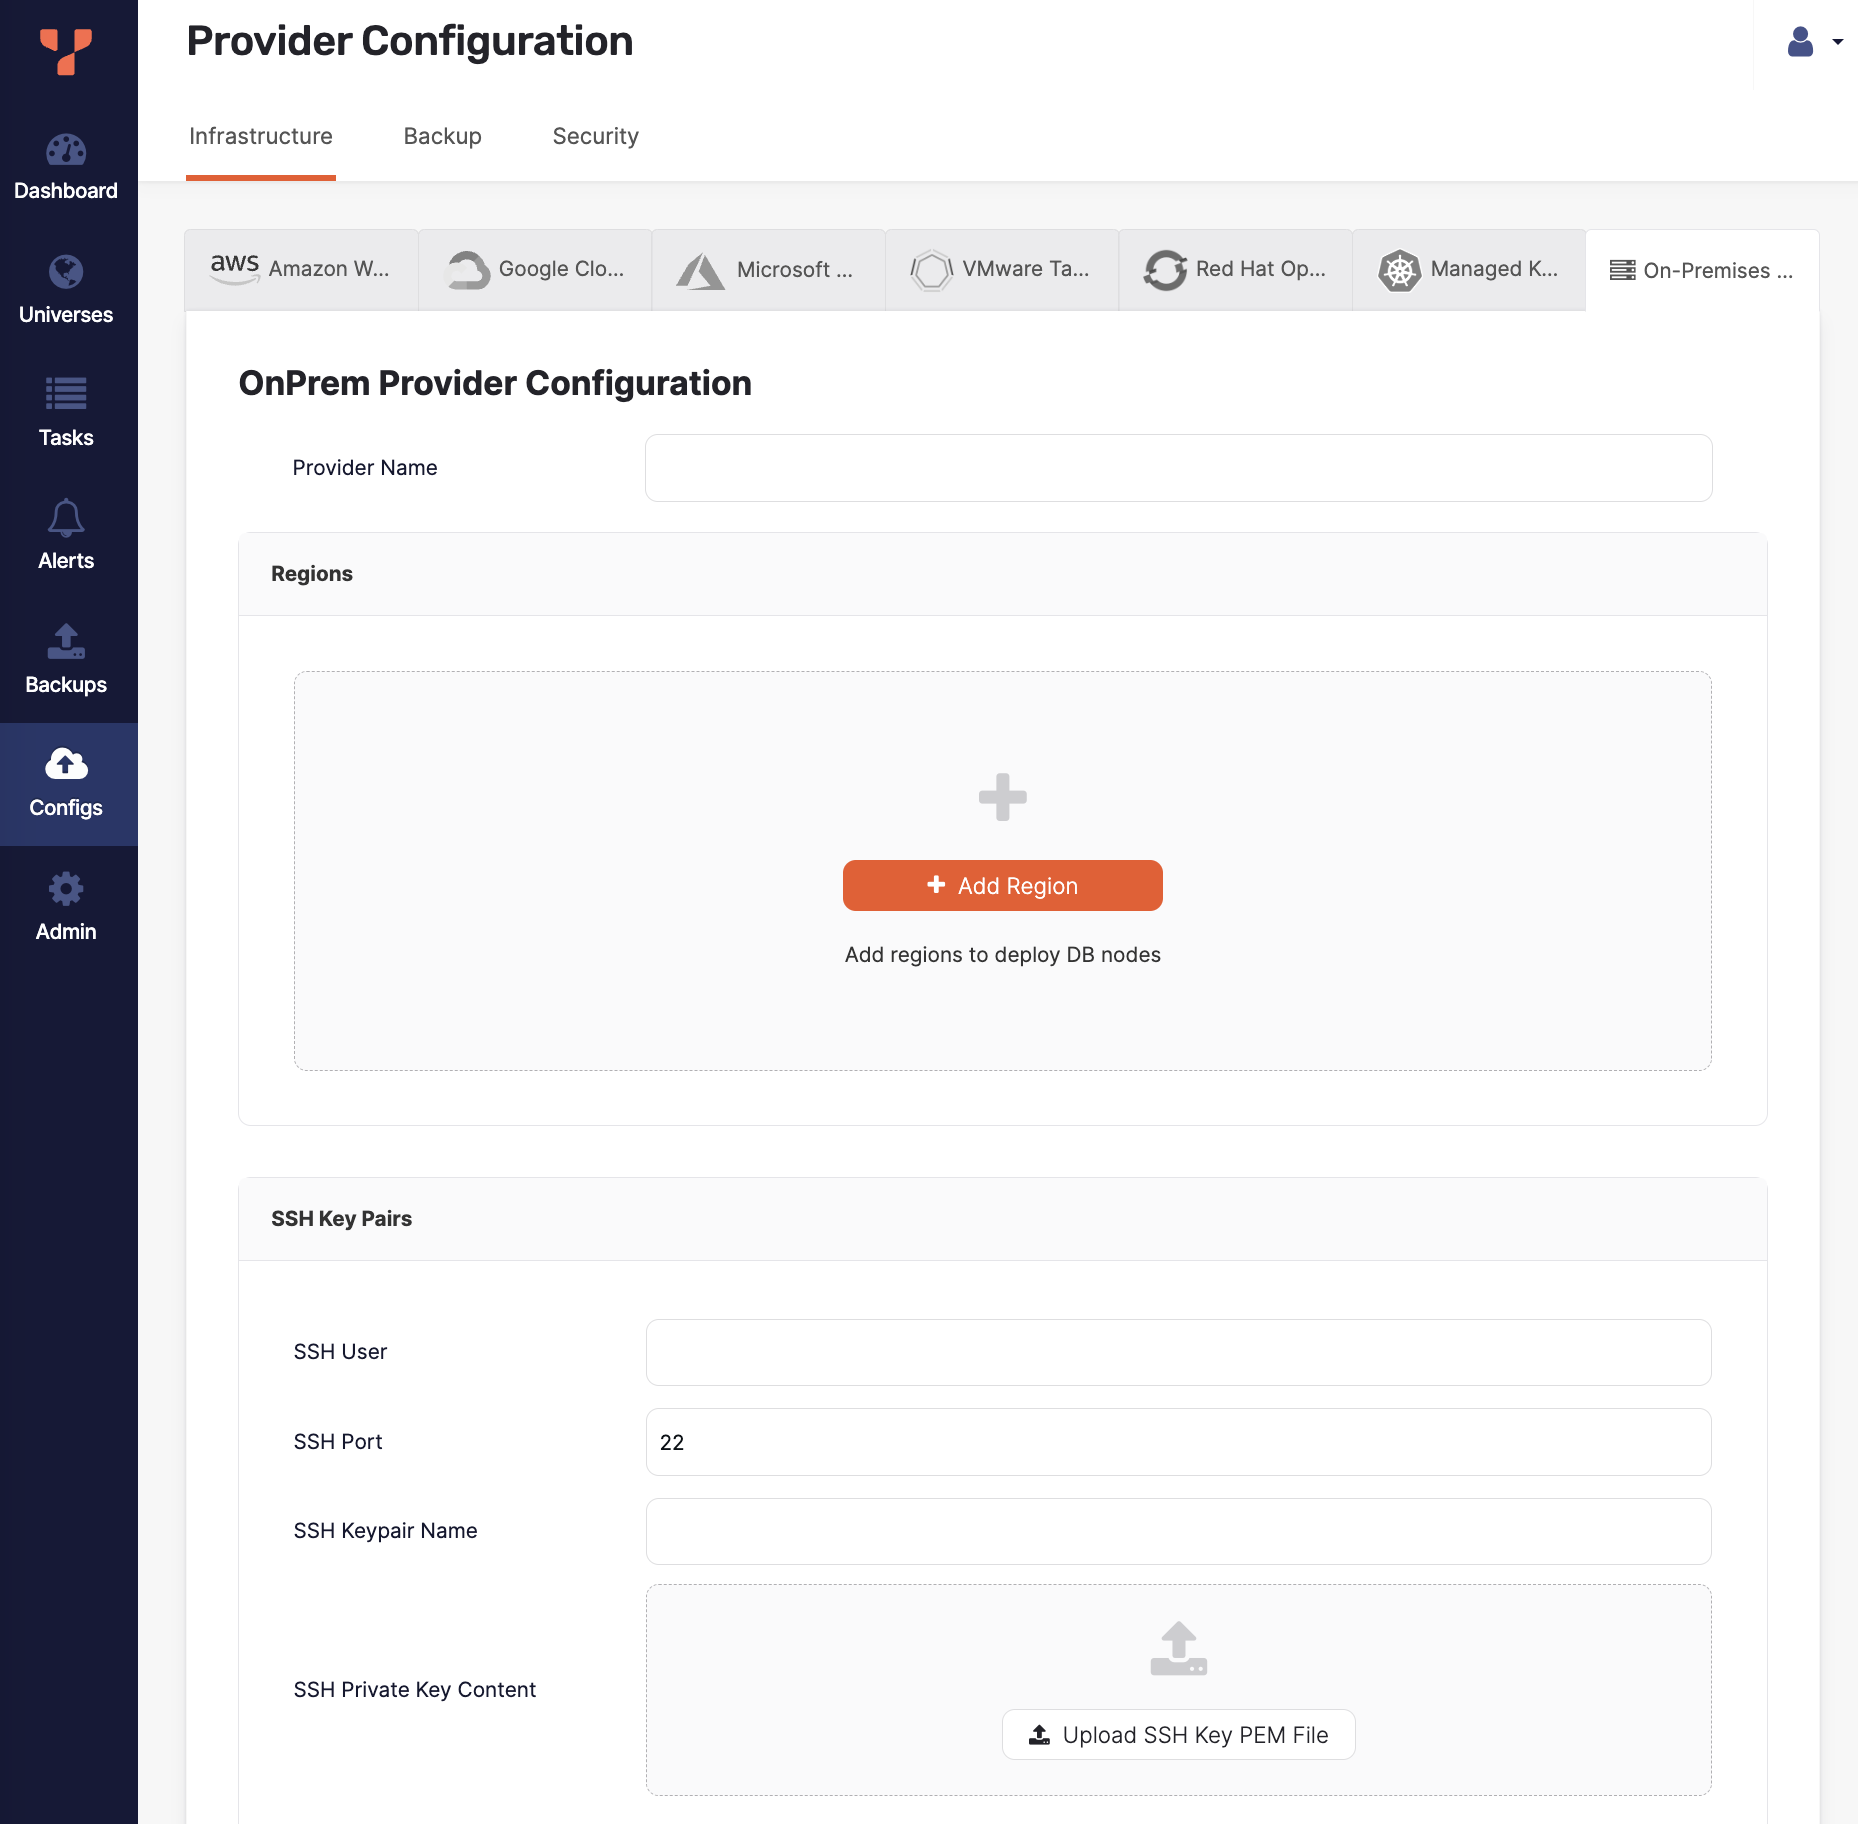1858x1824 pixels.
Task: Open the Admin settings gear
Action: (x=66, y=907)
